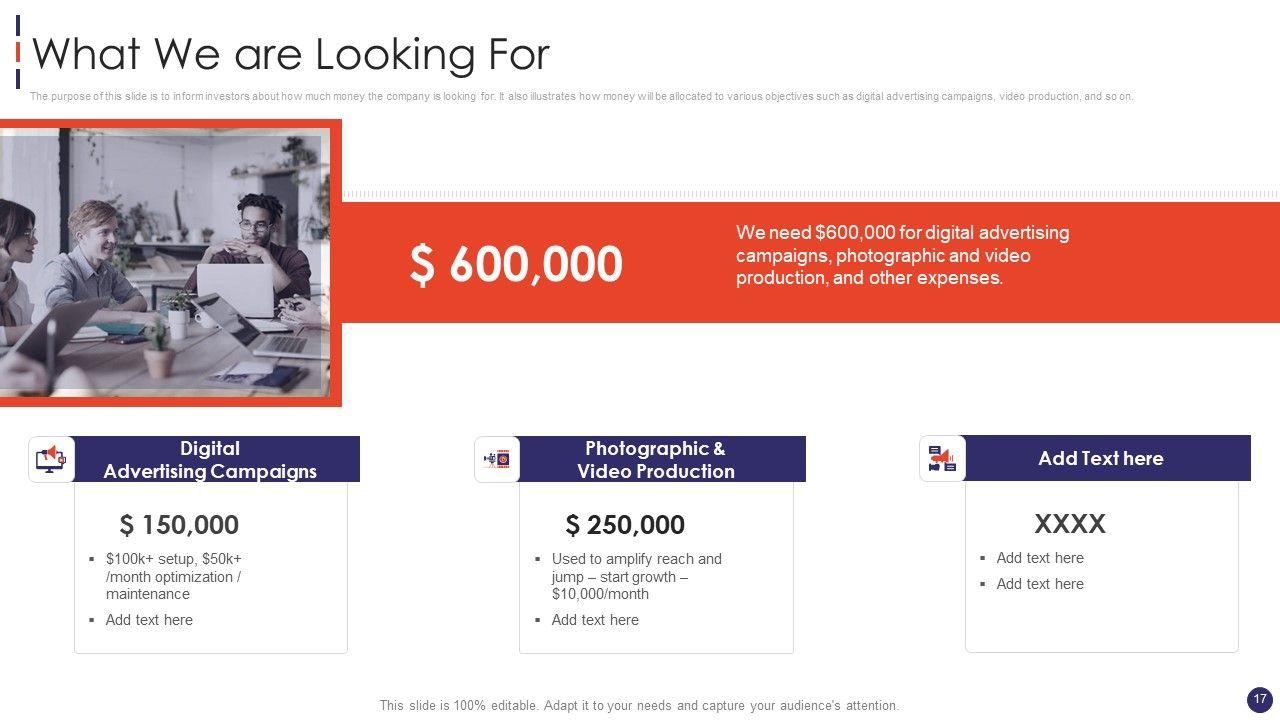Viewport: 1280px width, 720px height.
Task: Click the Photographic & Video Production header
Action: [656, 460]
